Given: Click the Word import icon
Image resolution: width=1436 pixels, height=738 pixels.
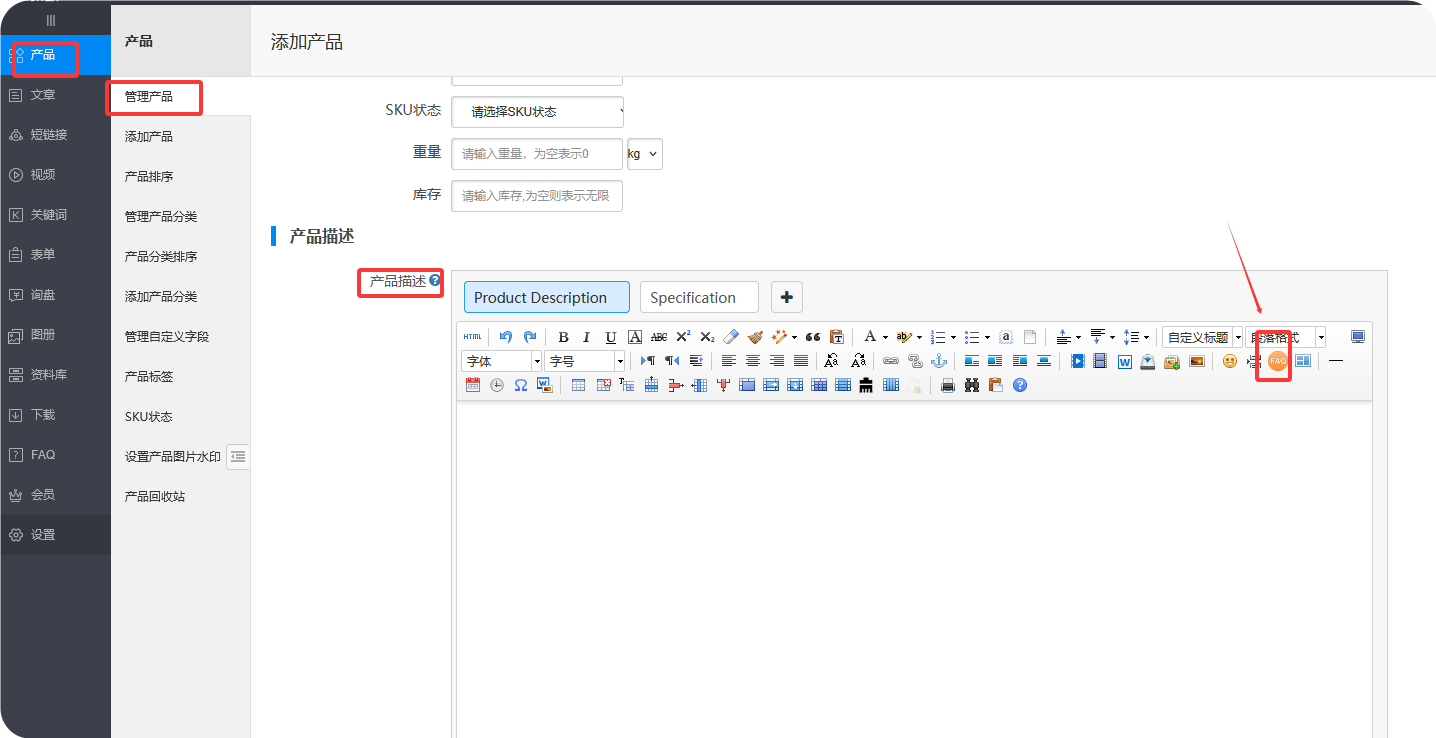Looking at the screenshot, I should point(1125,362).
